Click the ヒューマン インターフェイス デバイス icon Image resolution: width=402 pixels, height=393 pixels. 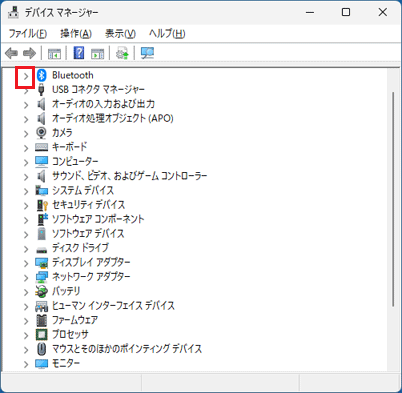41,306
